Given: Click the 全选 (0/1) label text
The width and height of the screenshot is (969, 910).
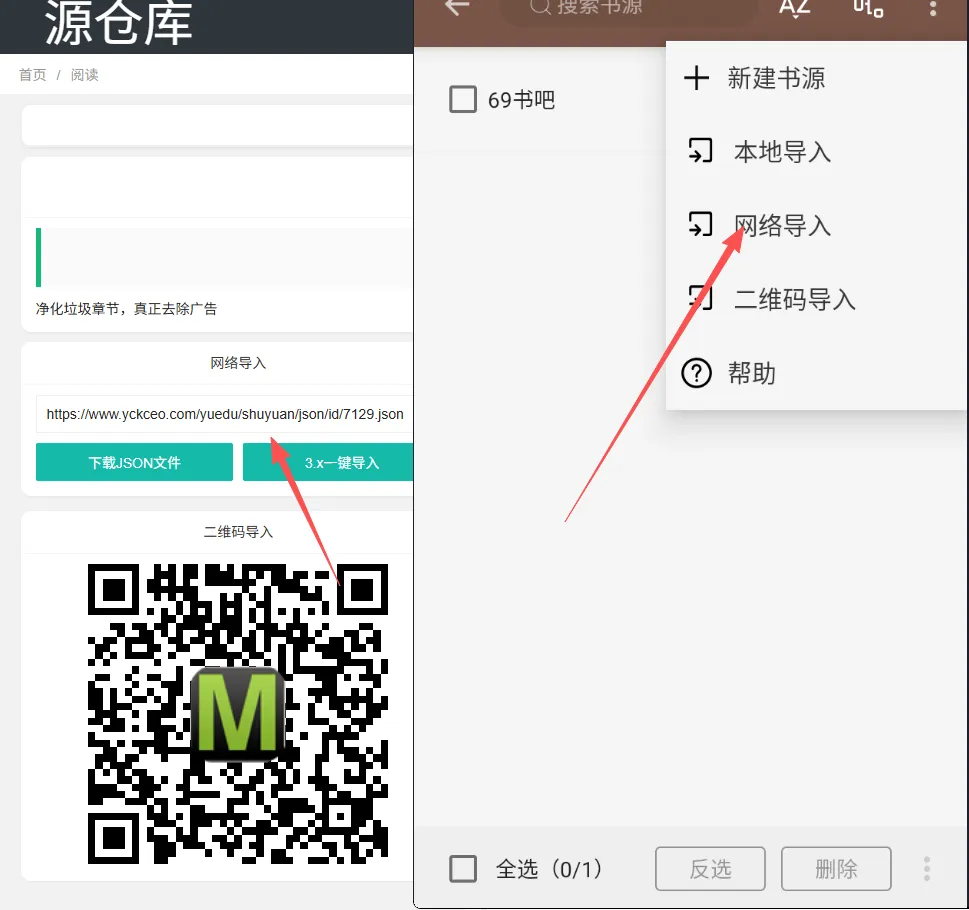Looking at the screenshot, I should click(x=548, y=869).
